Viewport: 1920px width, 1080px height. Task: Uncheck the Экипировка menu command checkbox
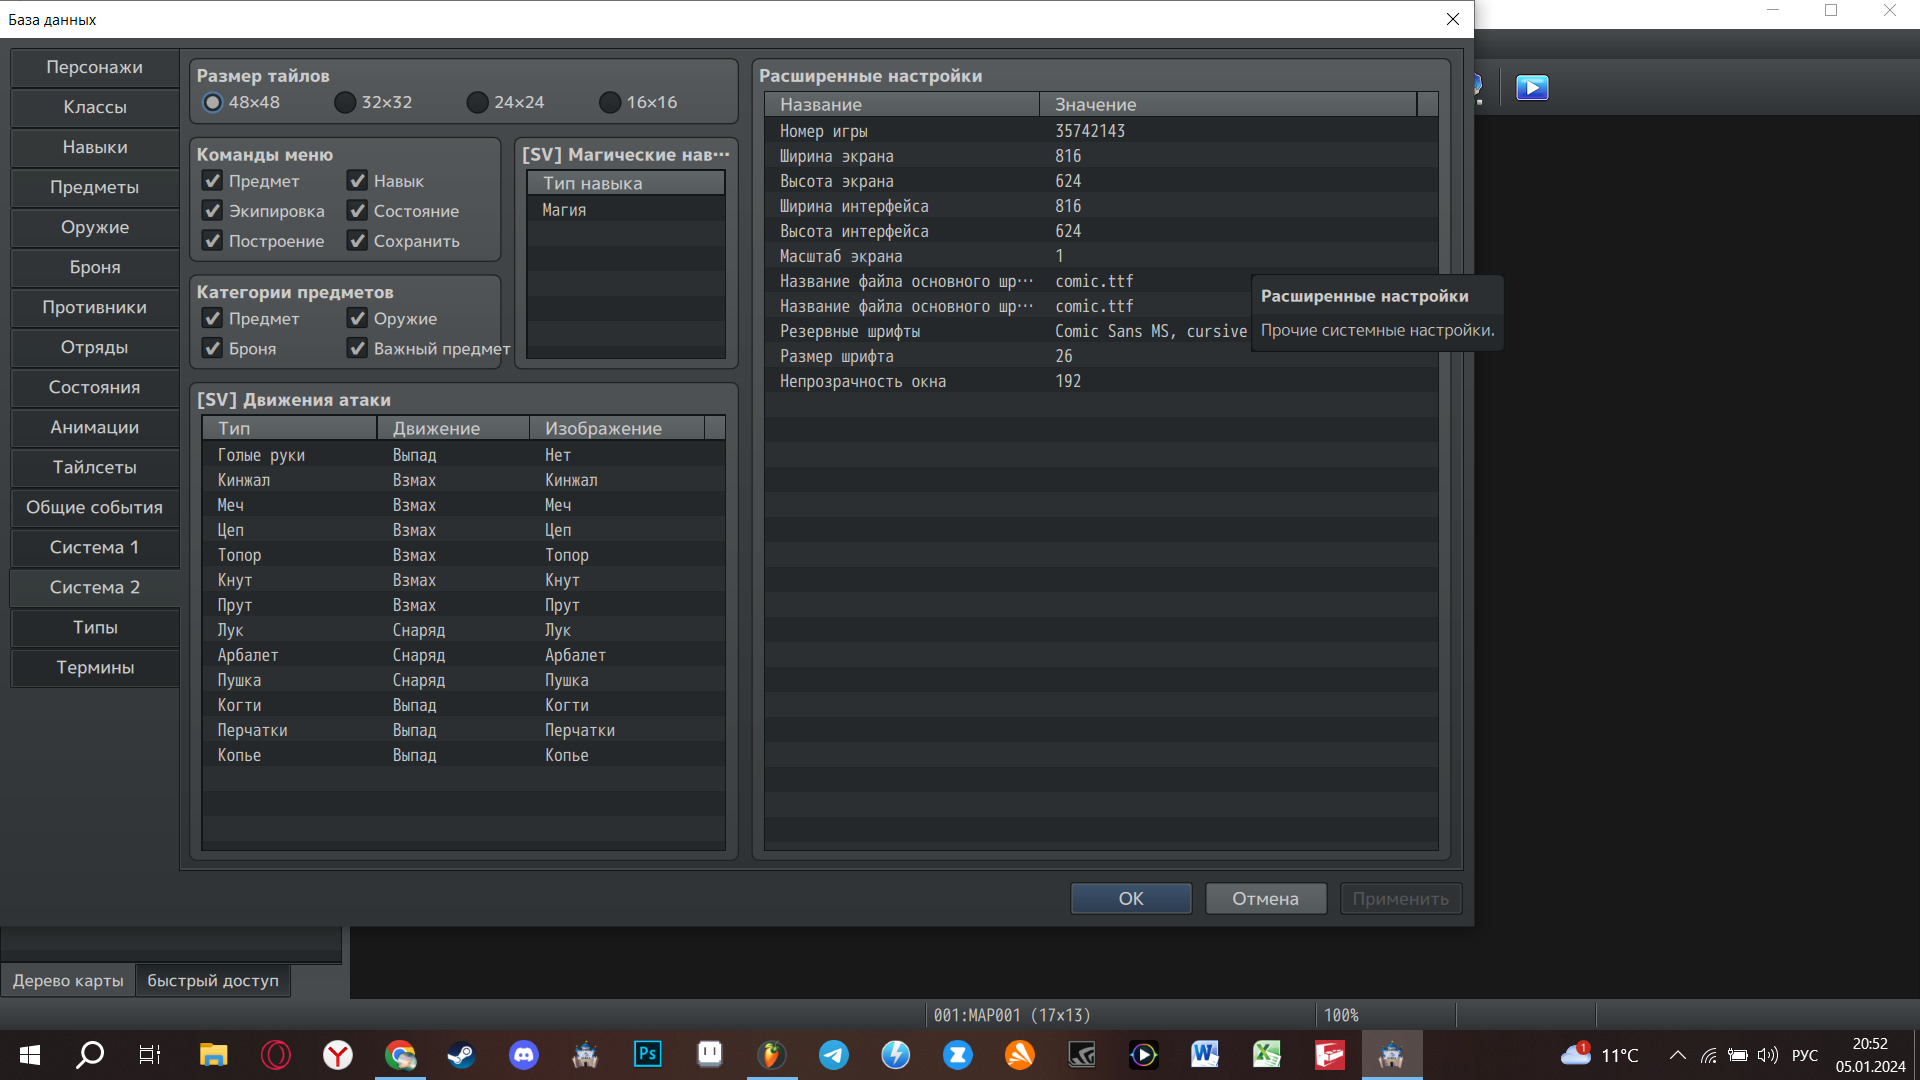tap(213, 211)
